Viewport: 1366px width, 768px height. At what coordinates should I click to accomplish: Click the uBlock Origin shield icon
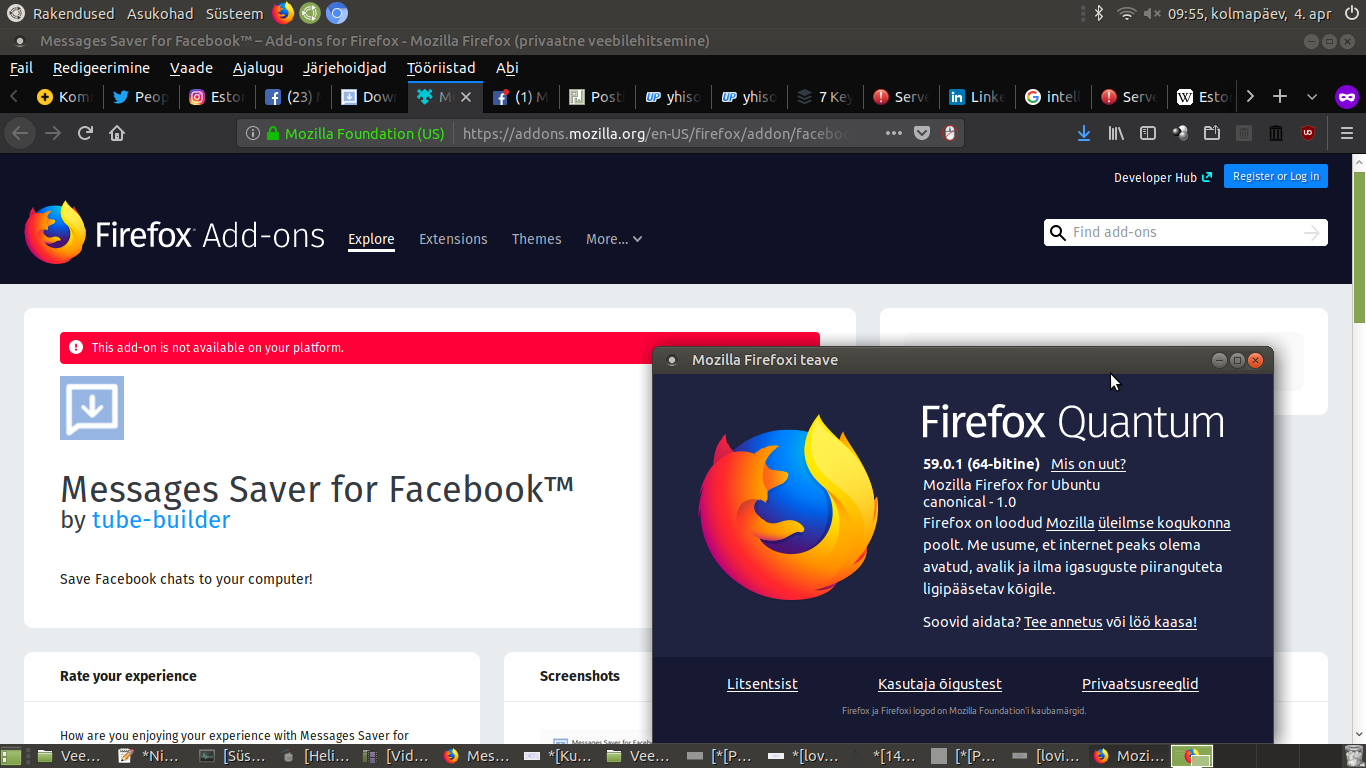click(1308, 133)
